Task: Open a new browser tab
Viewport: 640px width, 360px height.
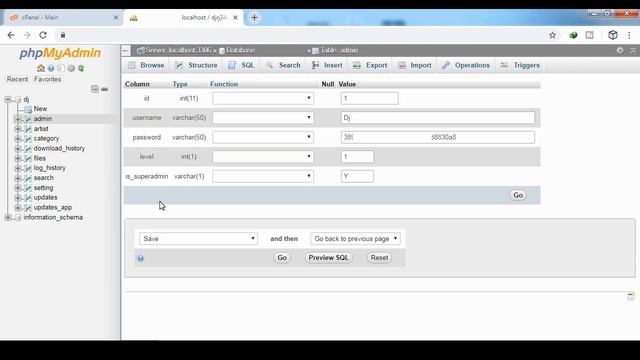Action: [254, 18]
